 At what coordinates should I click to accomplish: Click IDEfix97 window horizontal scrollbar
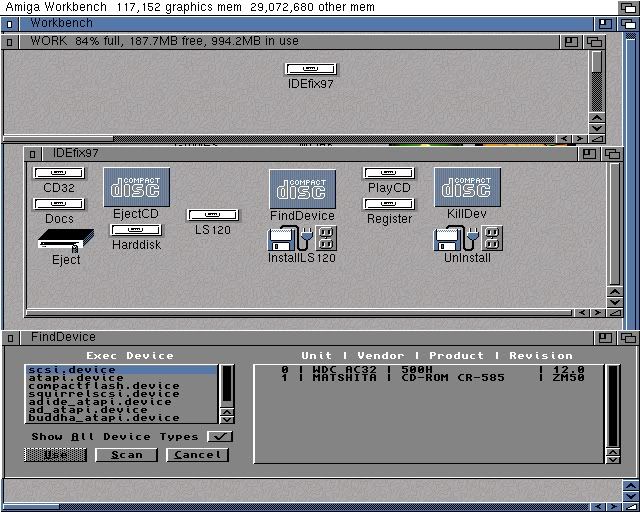coord(299,313)
